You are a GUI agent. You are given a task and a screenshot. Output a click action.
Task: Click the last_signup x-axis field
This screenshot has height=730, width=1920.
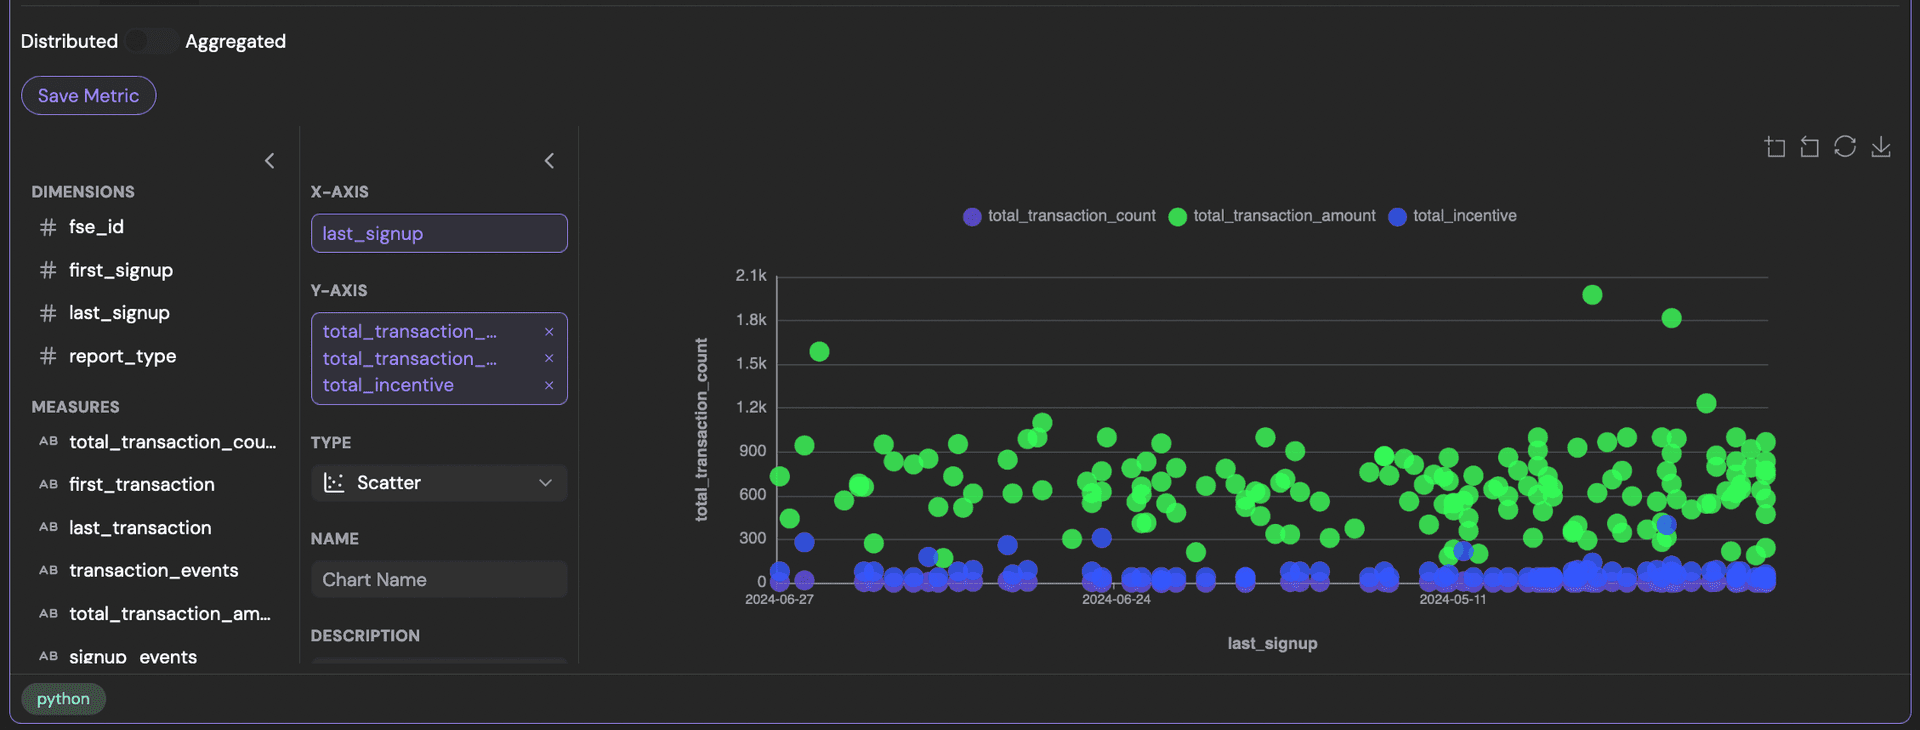tap(439, 233)
